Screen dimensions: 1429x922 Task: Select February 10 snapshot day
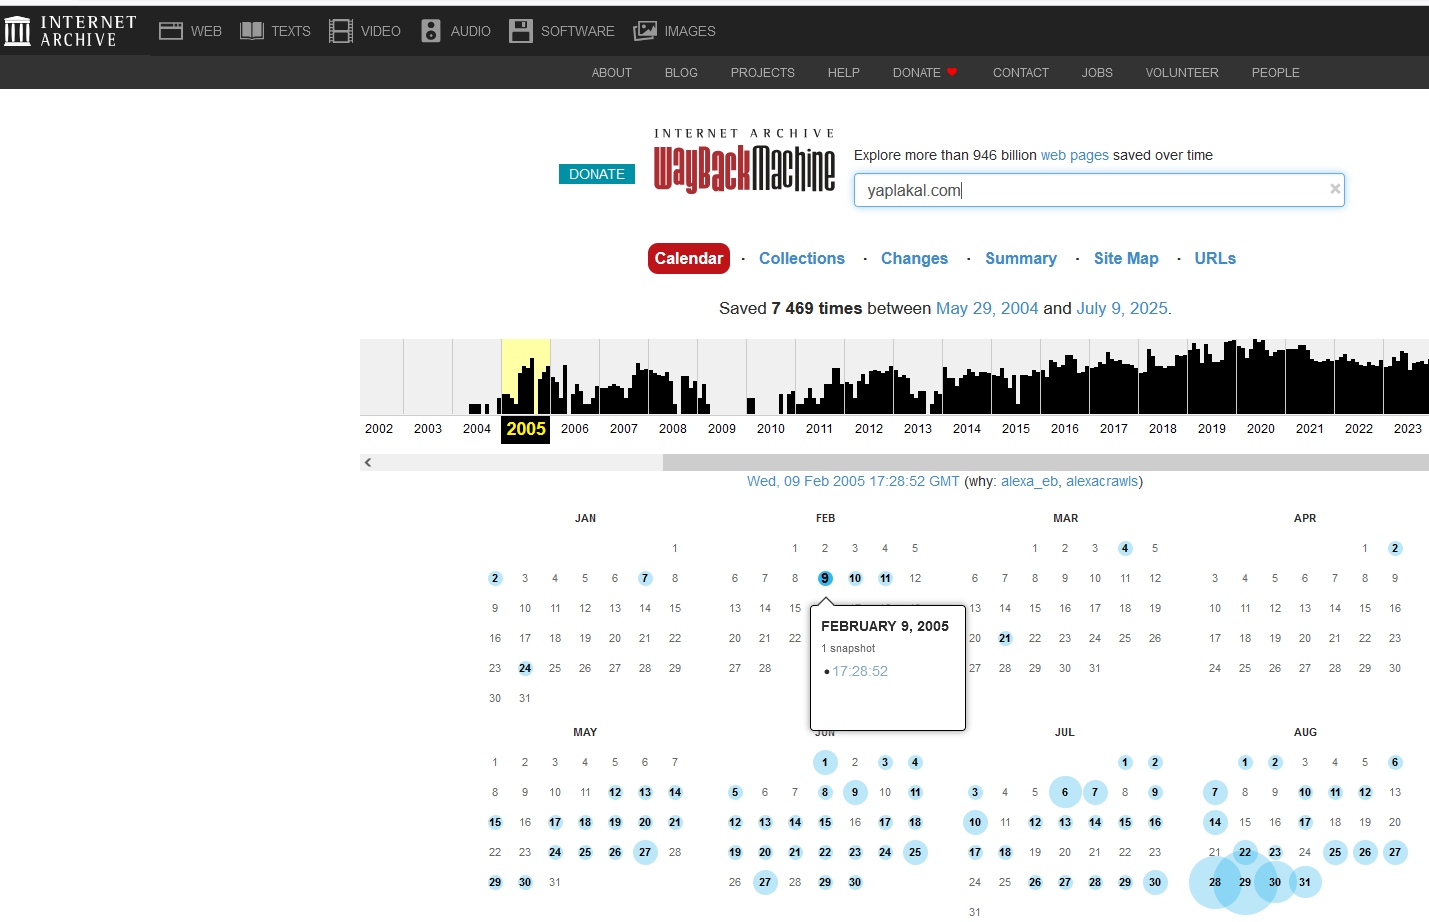855,578
